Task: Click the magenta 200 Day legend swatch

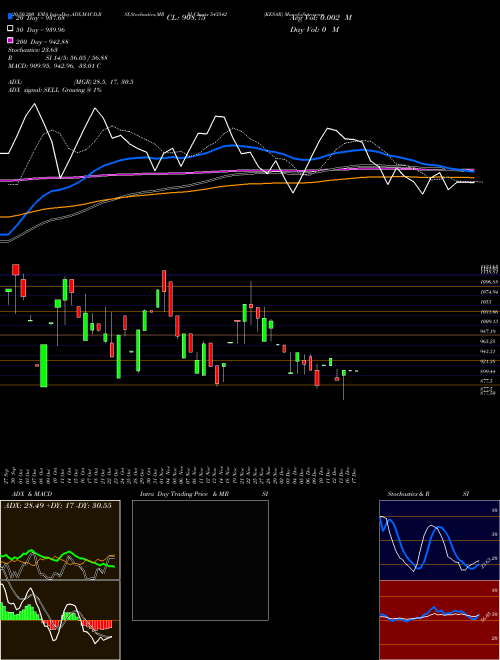Action: [x=10, y=41]
